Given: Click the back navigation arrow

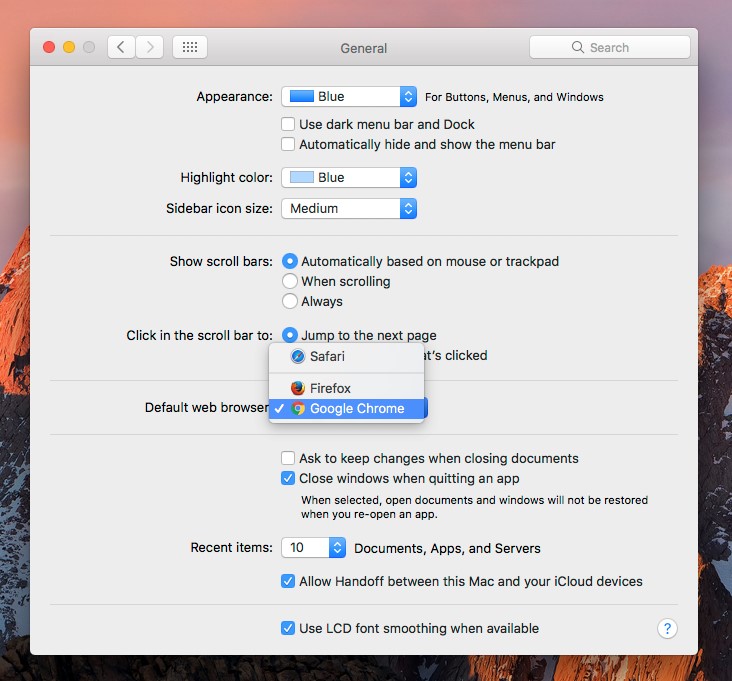Looking at the screenshot, I should point(121,47).
